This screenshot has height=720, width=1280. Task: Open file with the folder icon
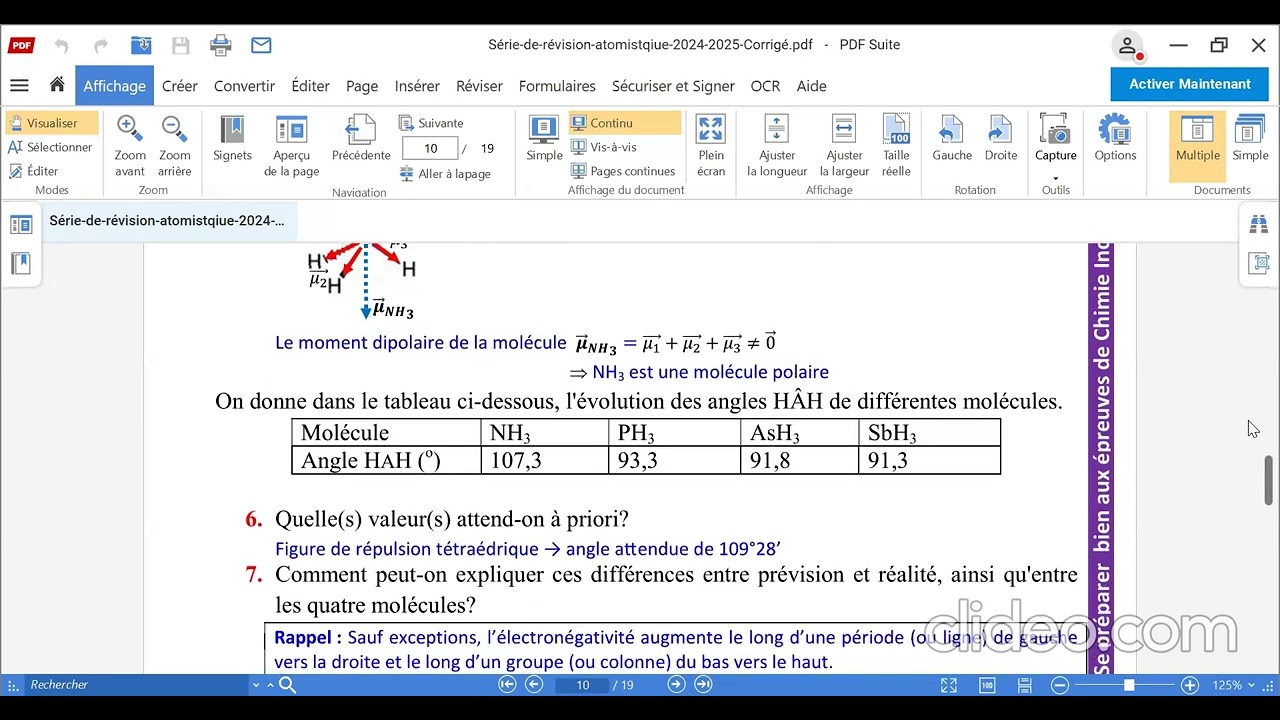pos(141,45)
